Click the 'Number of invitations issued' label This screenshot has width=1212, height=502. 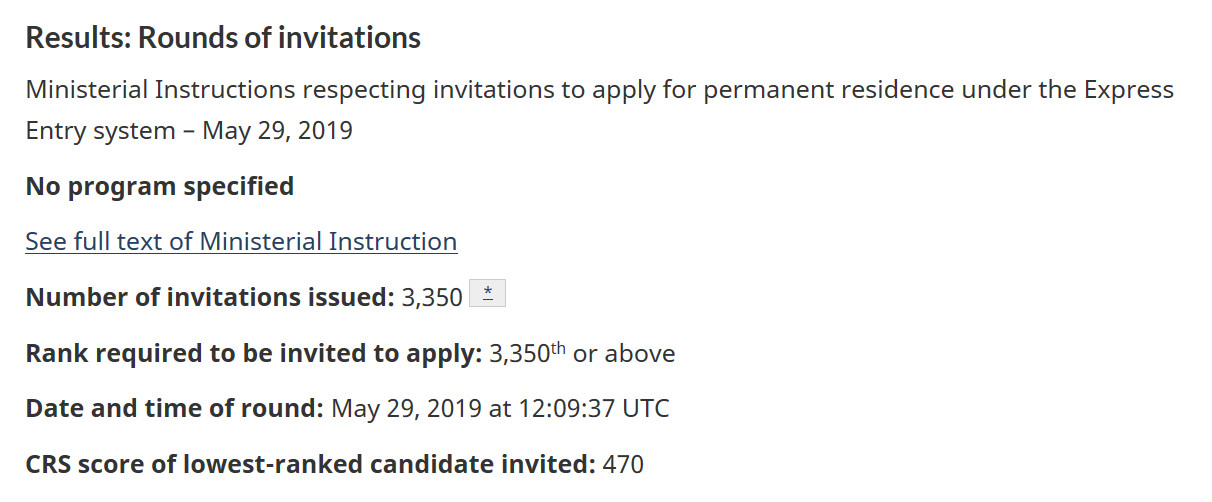point(210,297)
